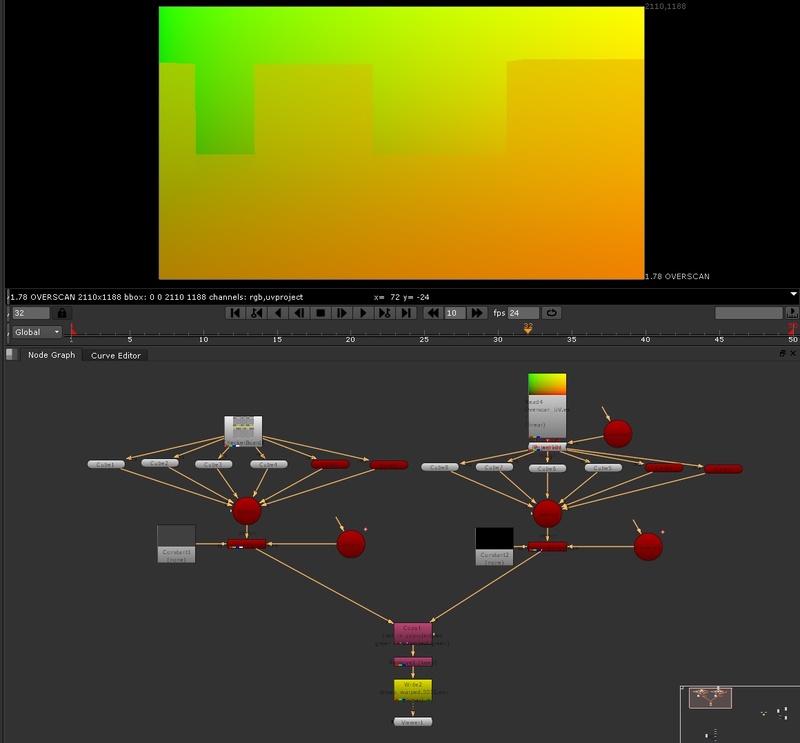Expand the viewer info bar menu arrow
This screenshot has width=800, height=743.
point(793,295)
